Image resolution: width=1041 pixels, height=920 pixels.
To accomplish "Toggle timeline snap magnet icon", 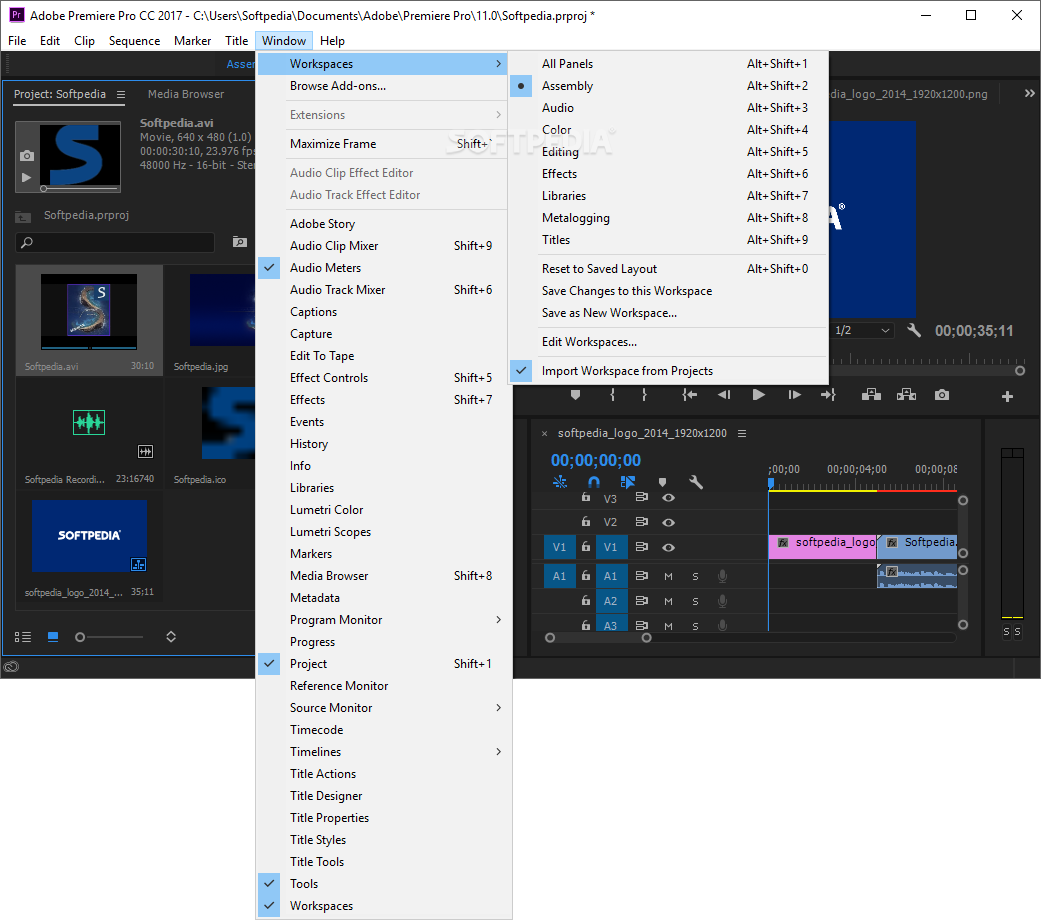I will pos(594,482).
